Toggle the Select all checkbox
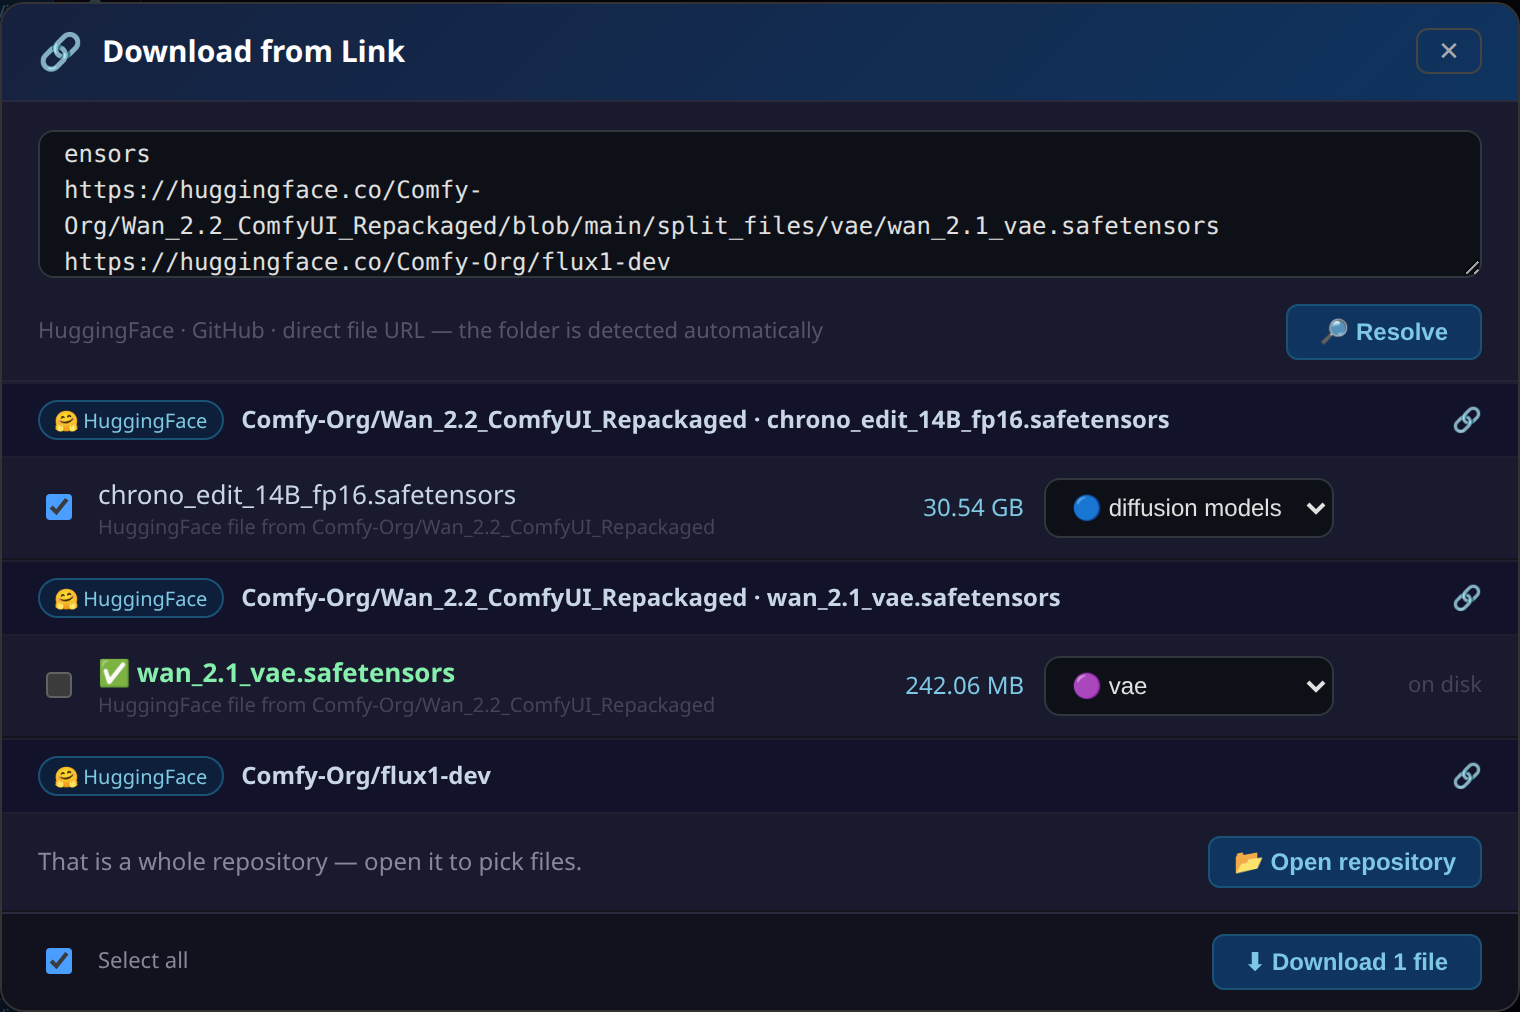Image resolution: width=1520 pixels, height=1012 pixels. coord(59,961)
